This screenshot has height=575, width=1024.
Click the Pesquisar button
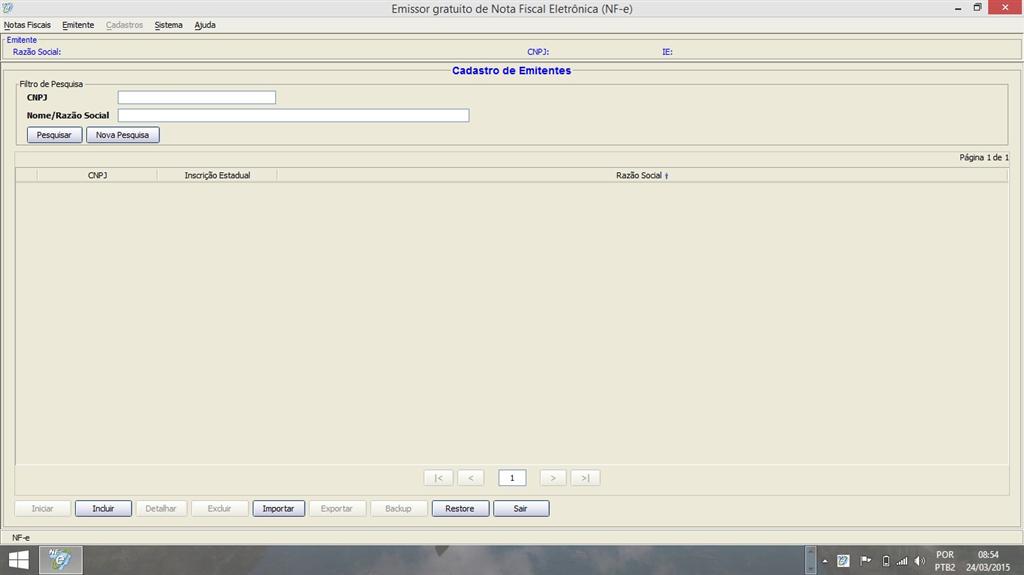(54, 135)
